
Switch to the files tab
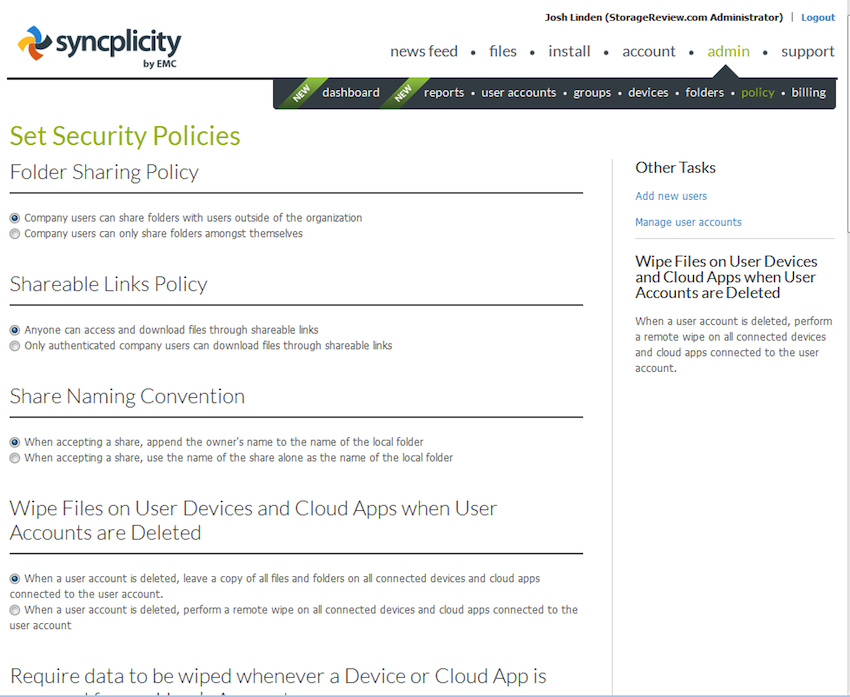click(503, 51)
